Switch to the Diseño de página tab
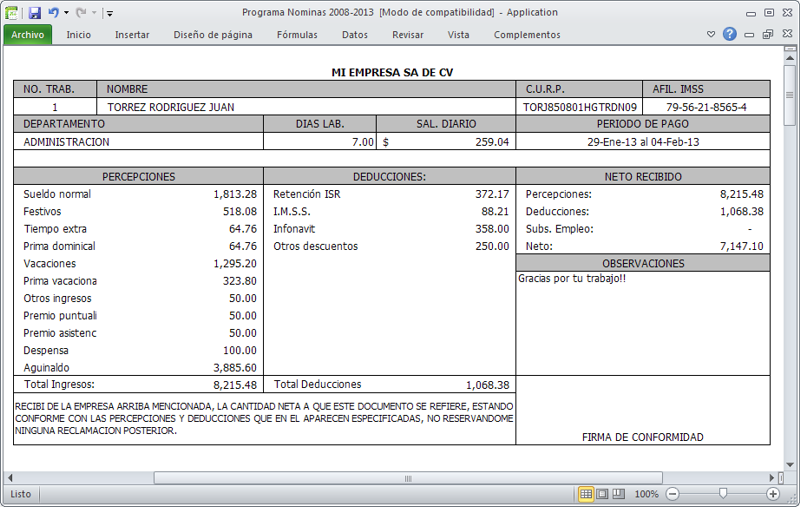This screenshot has height=507, width=800. point(213,34)
